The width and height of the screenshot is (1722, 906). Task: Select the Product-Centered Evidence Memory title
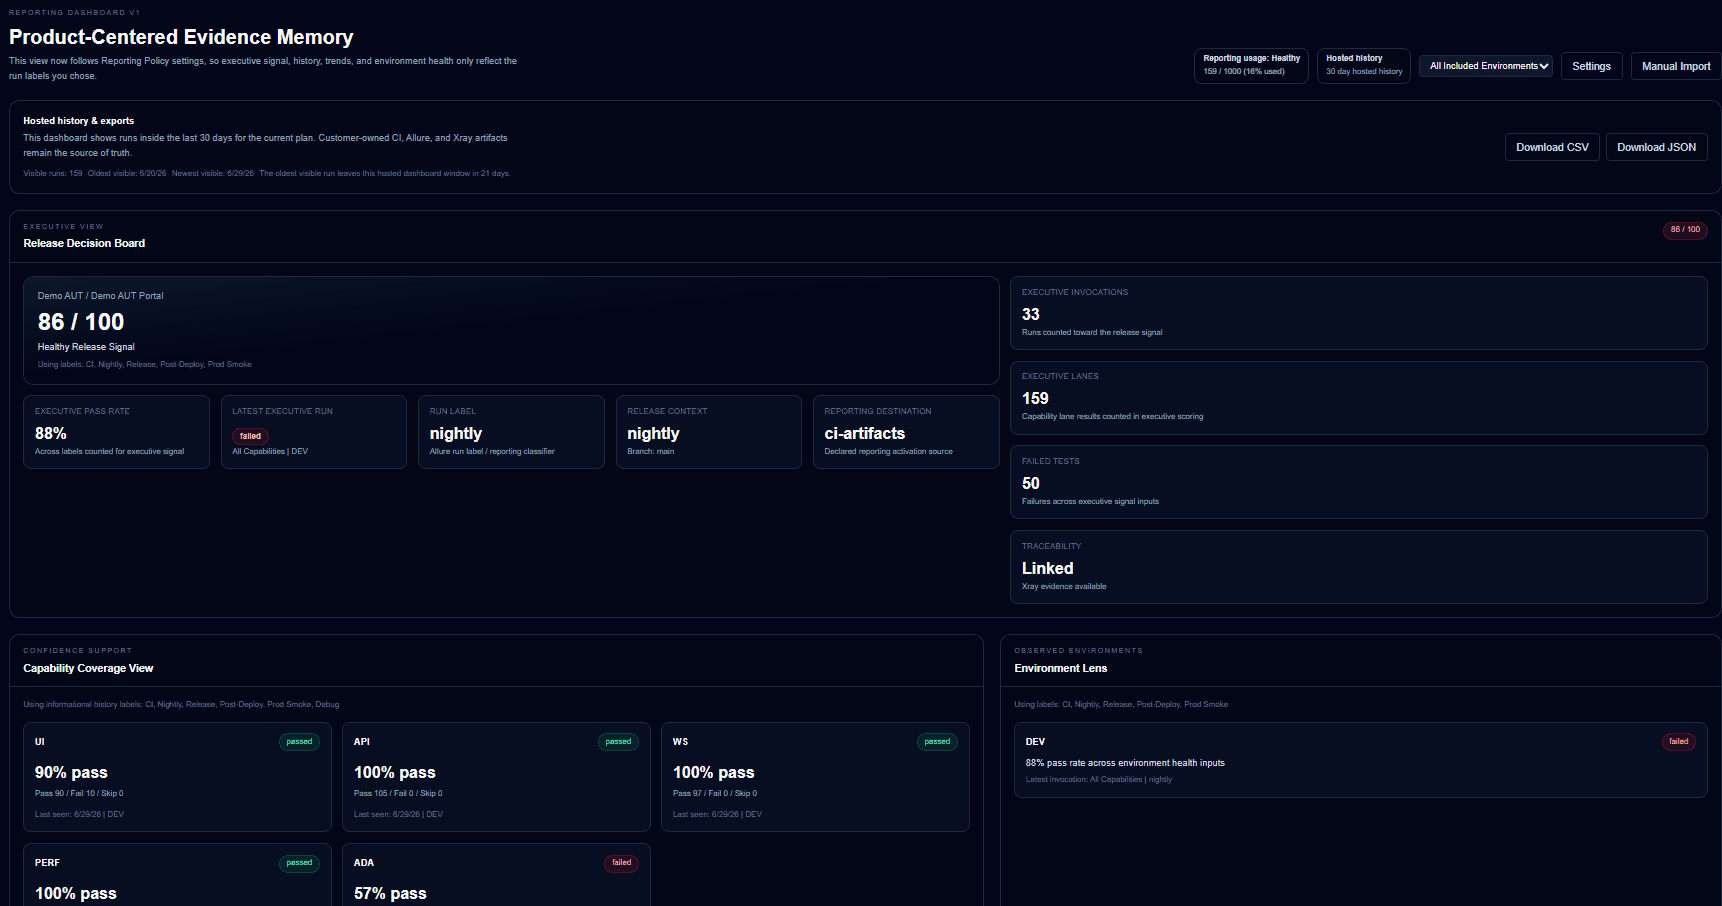(x=181, y=37)
